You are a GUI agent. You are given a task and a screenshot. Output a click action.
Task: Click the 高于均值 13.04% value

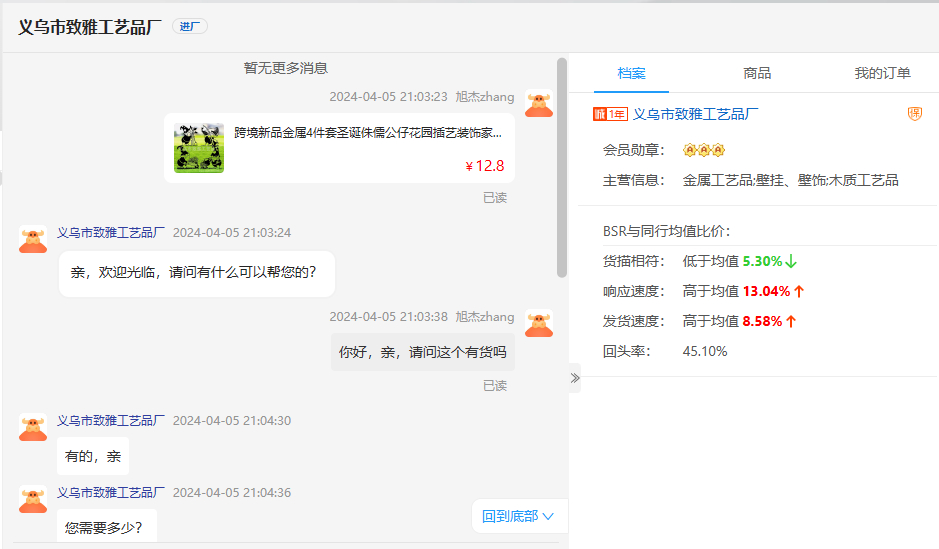coord(737,291)
